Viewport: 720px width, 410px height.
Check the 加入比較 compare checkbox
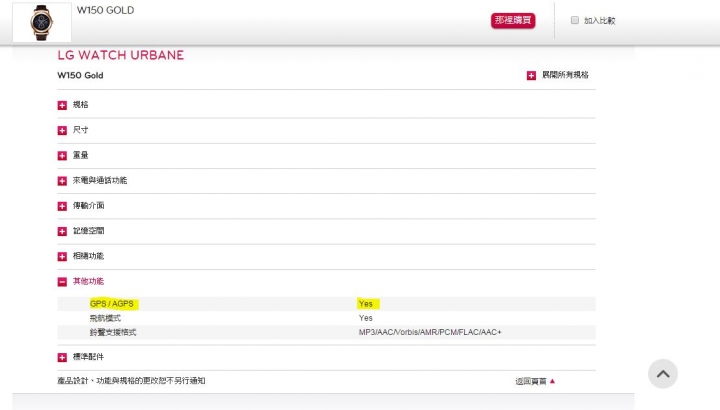tap(574, 20)
